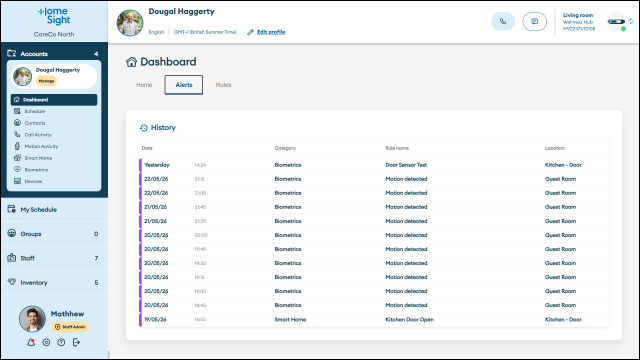
Task: Open the Staff section
Action: point(54,258)
